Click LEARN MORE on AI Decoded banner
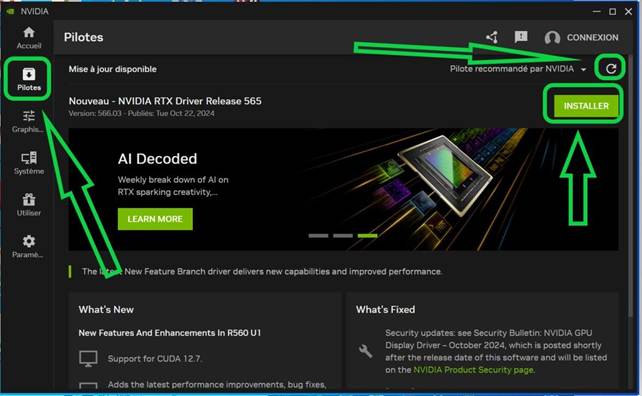Image resolution: width=642 pixels, height=396 pixels. click(155, 219)
